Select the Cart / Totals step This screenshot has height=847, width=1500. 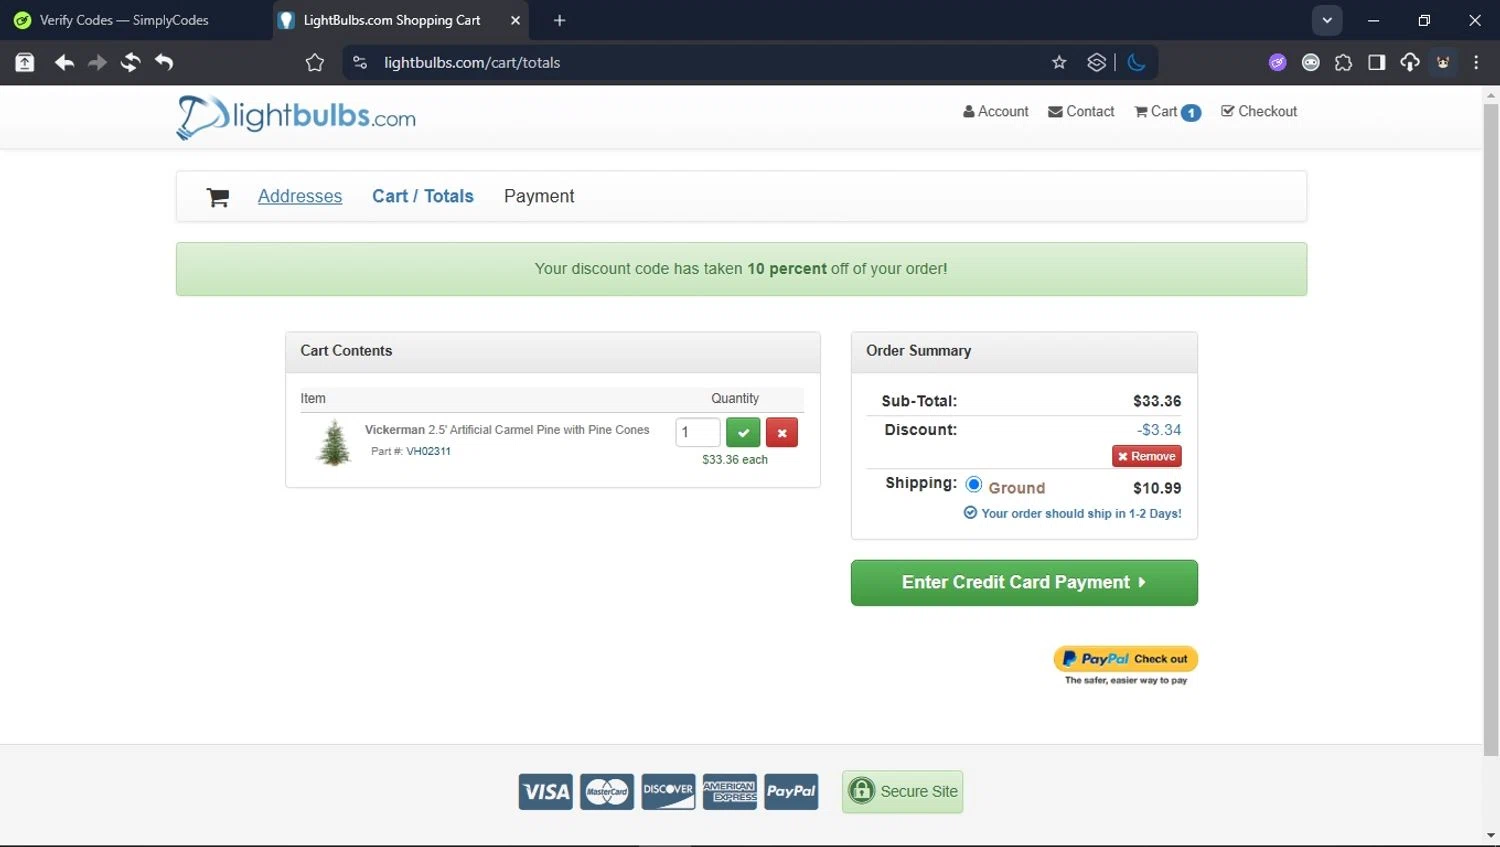423,196
